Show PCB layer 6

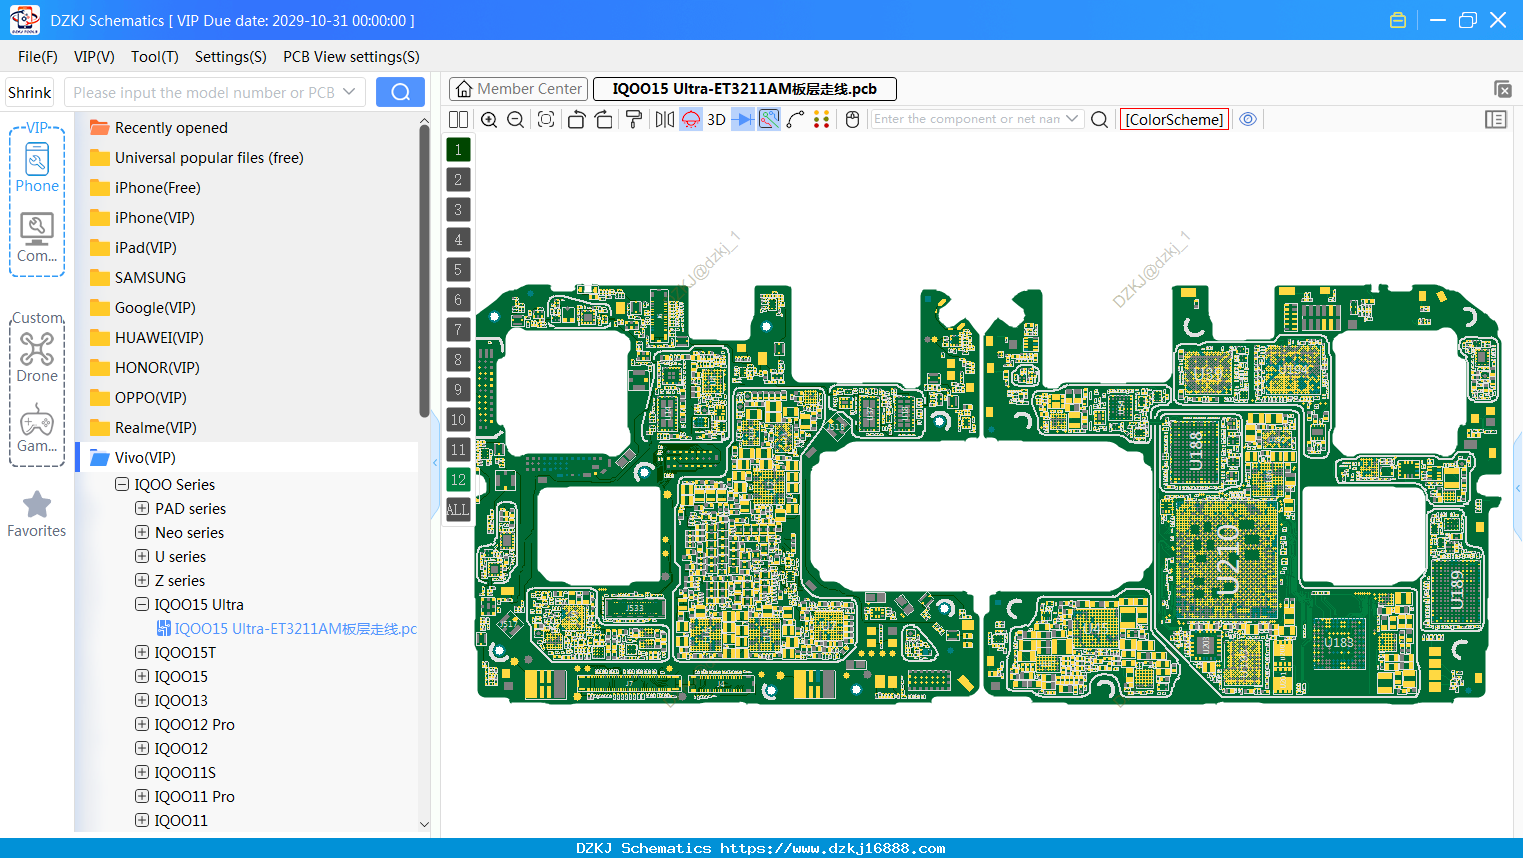click(x=458, y=300)
